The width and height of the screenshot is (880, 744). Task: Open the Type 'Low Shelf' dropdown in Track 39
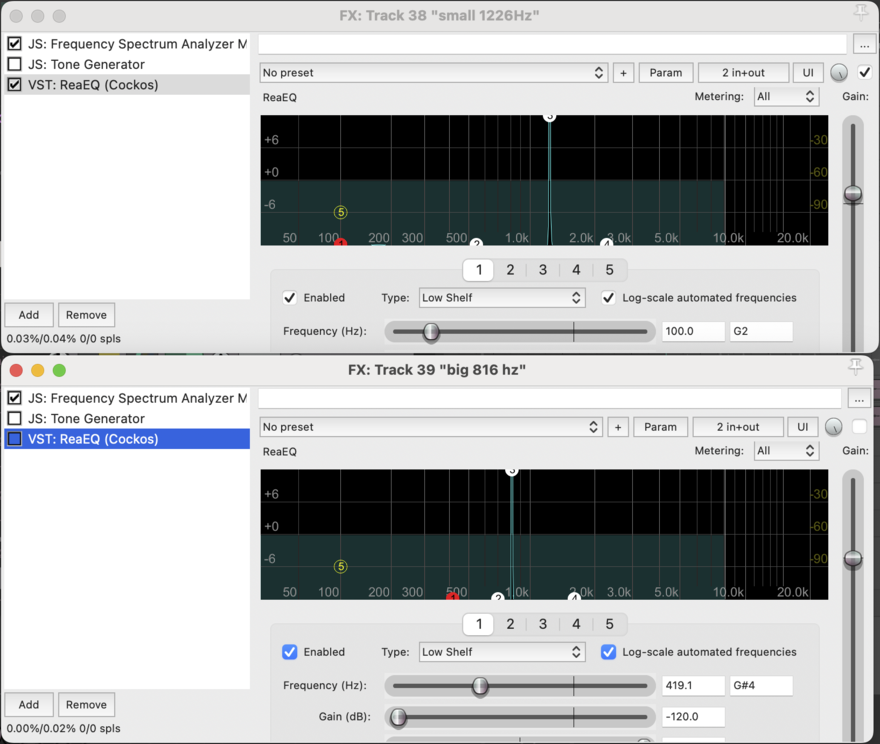[x=501, y=652]
